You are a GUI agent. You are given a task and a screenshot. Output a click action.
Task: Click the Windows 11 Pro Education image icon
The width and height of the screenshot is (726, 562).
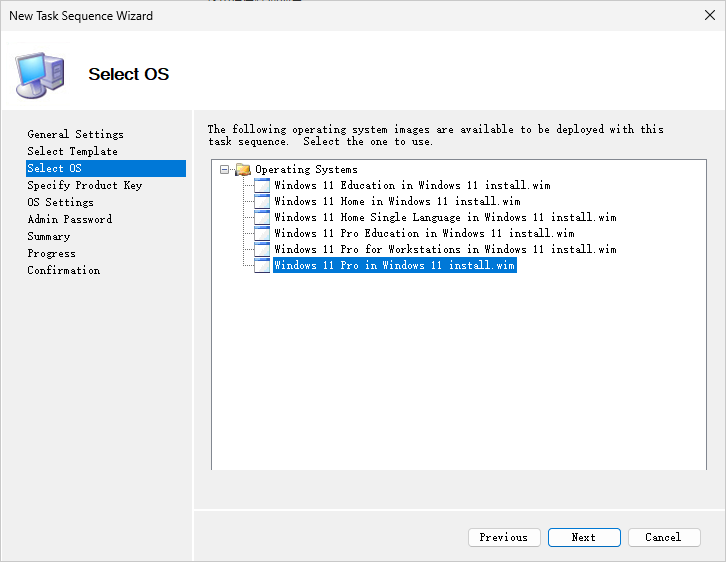pos(262,233)
